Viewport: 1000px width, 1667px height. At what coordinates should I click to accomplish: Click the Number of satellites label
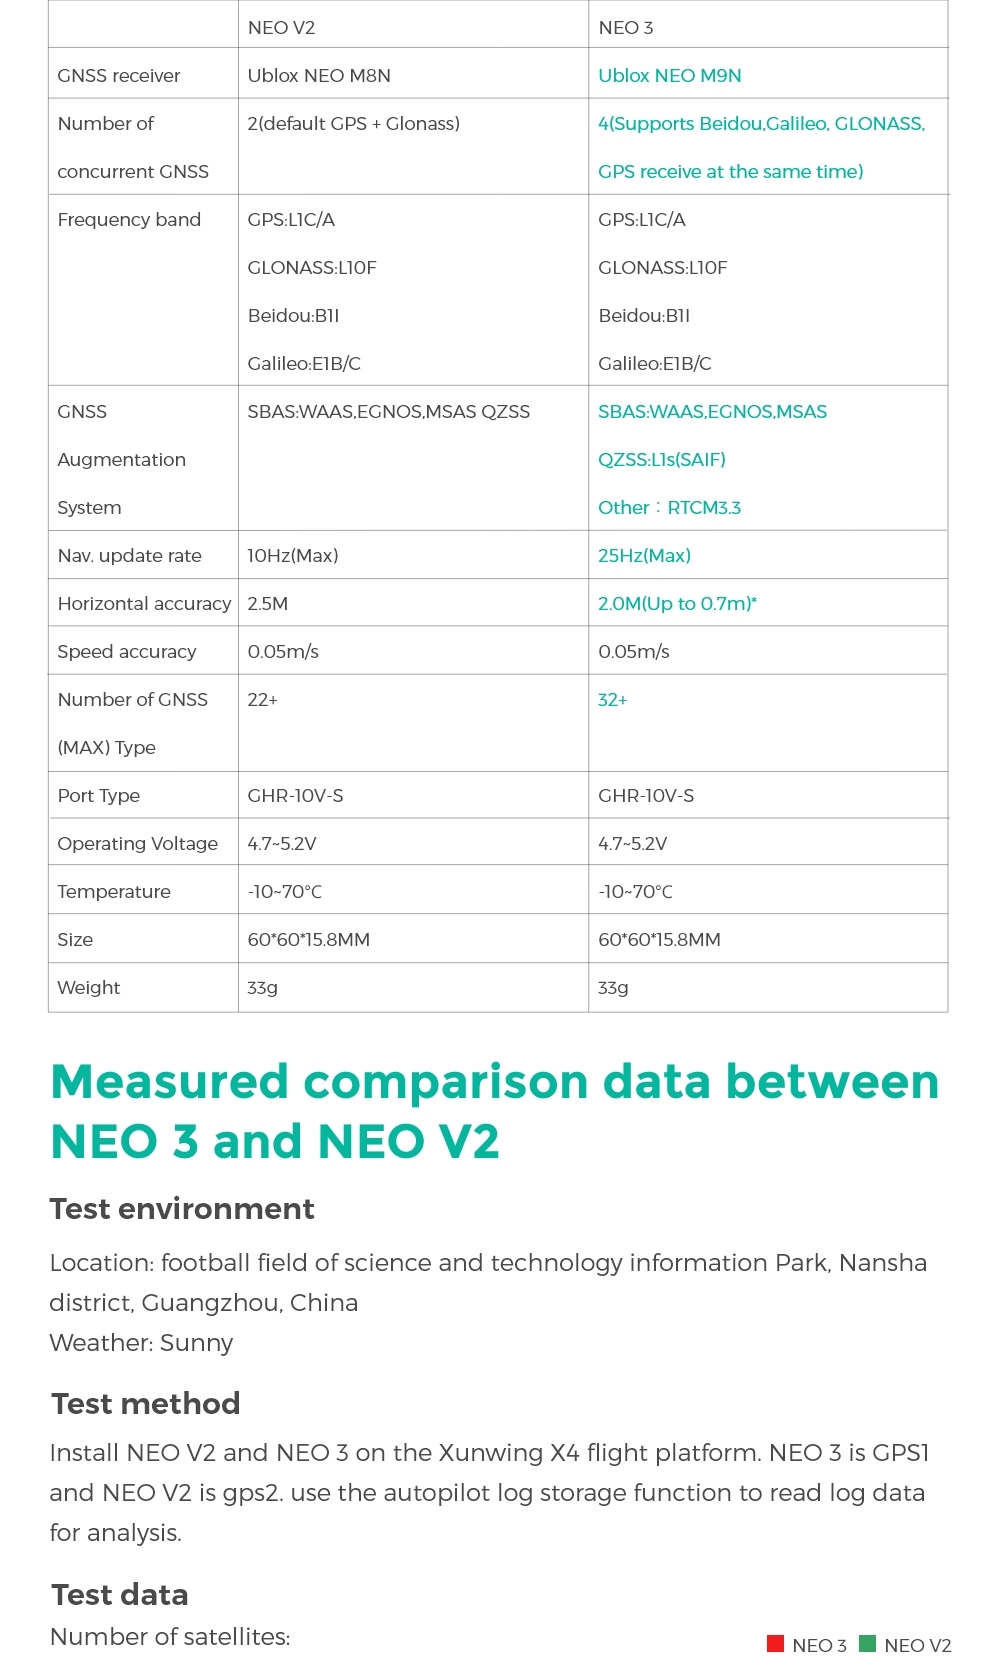tap(170, 1637)
